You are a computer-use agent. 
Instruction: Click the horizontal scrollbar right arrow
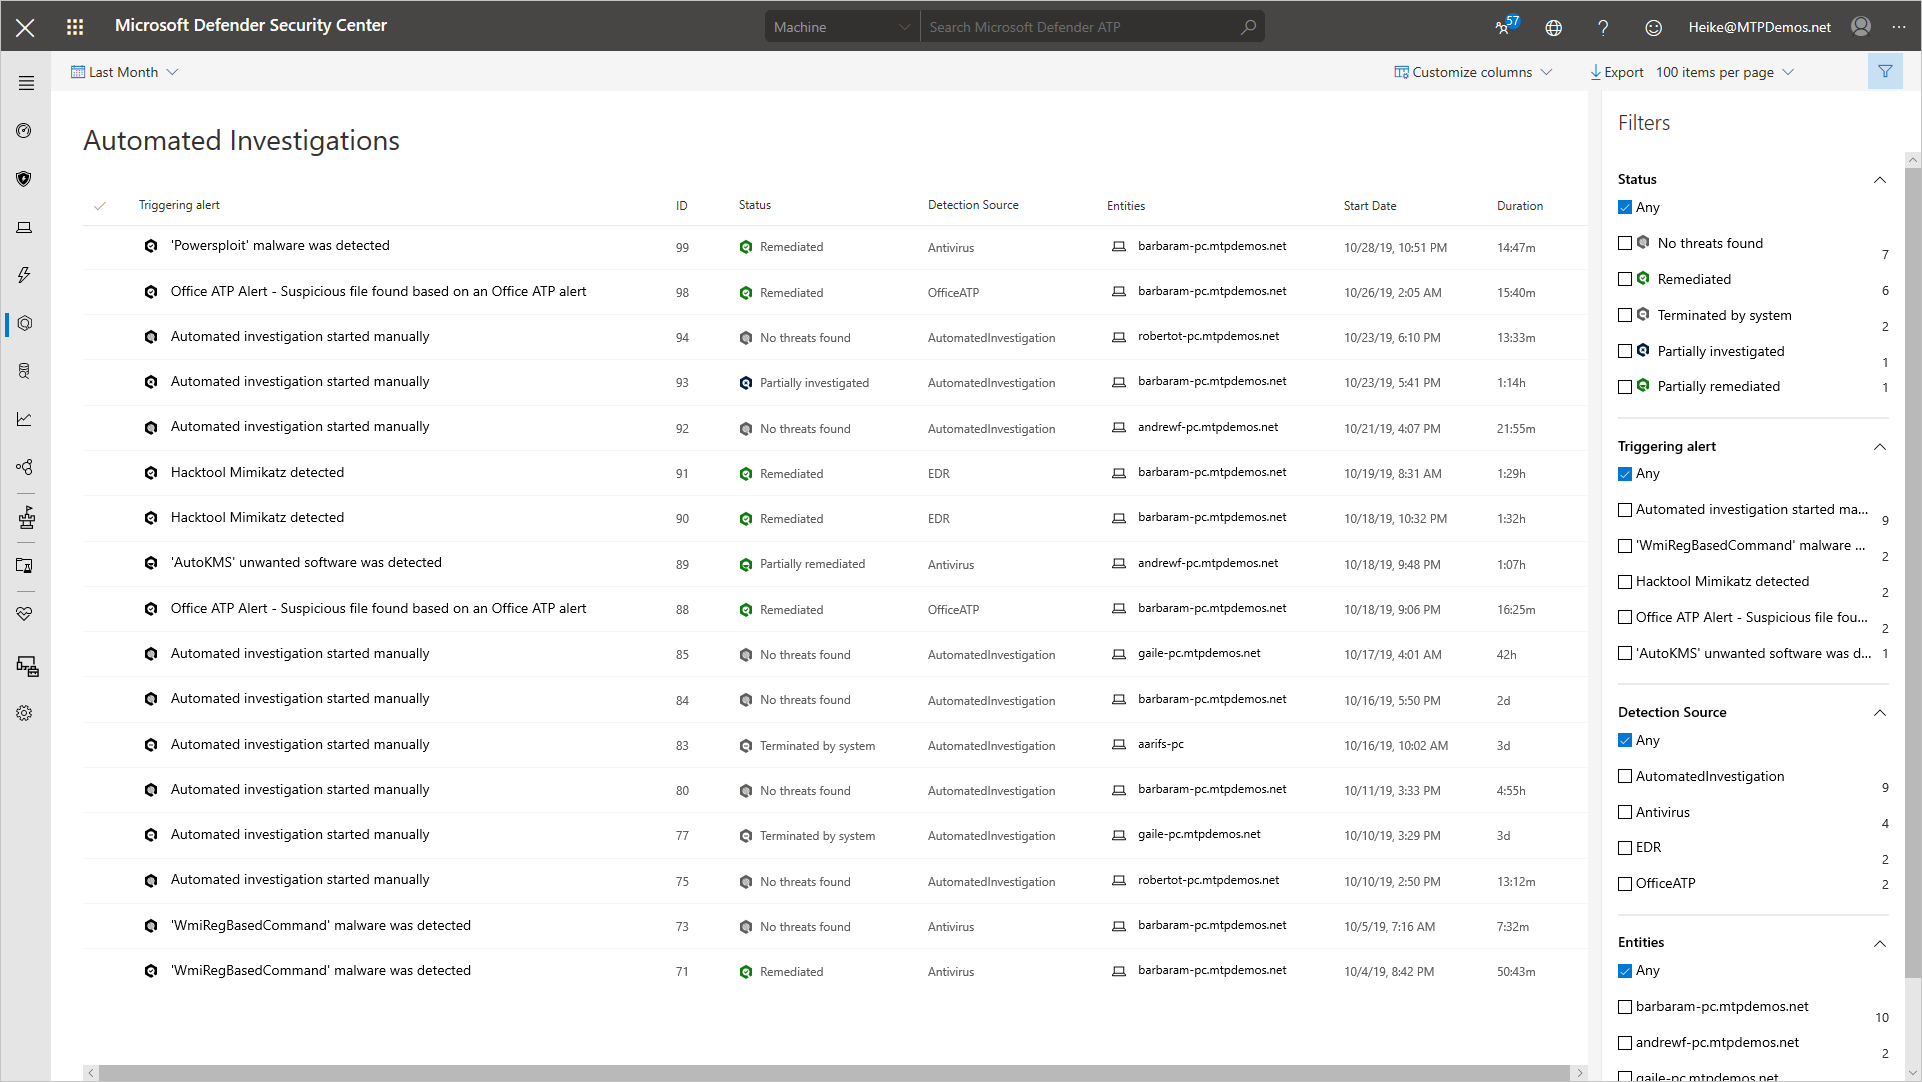(1579, 1073)
